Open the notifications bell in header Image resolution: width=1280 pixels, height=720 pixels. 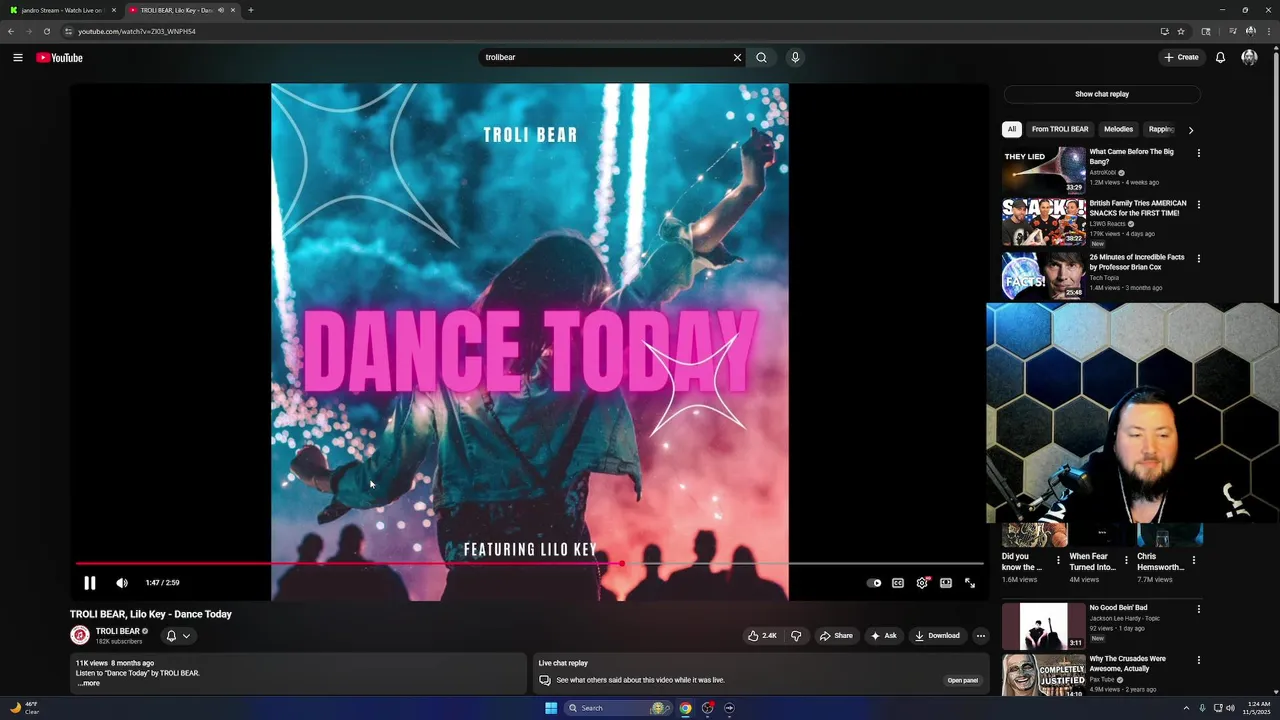tap(1220, 57)
